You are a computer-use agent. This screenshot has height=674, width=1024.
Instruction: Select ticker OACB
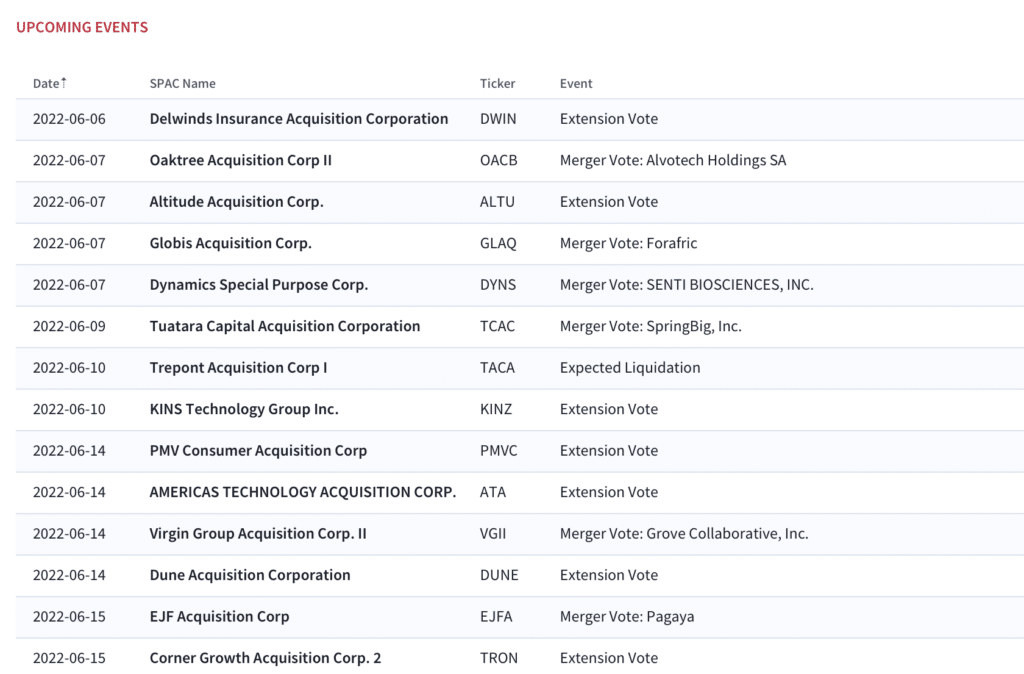click(x=499, y=161)
